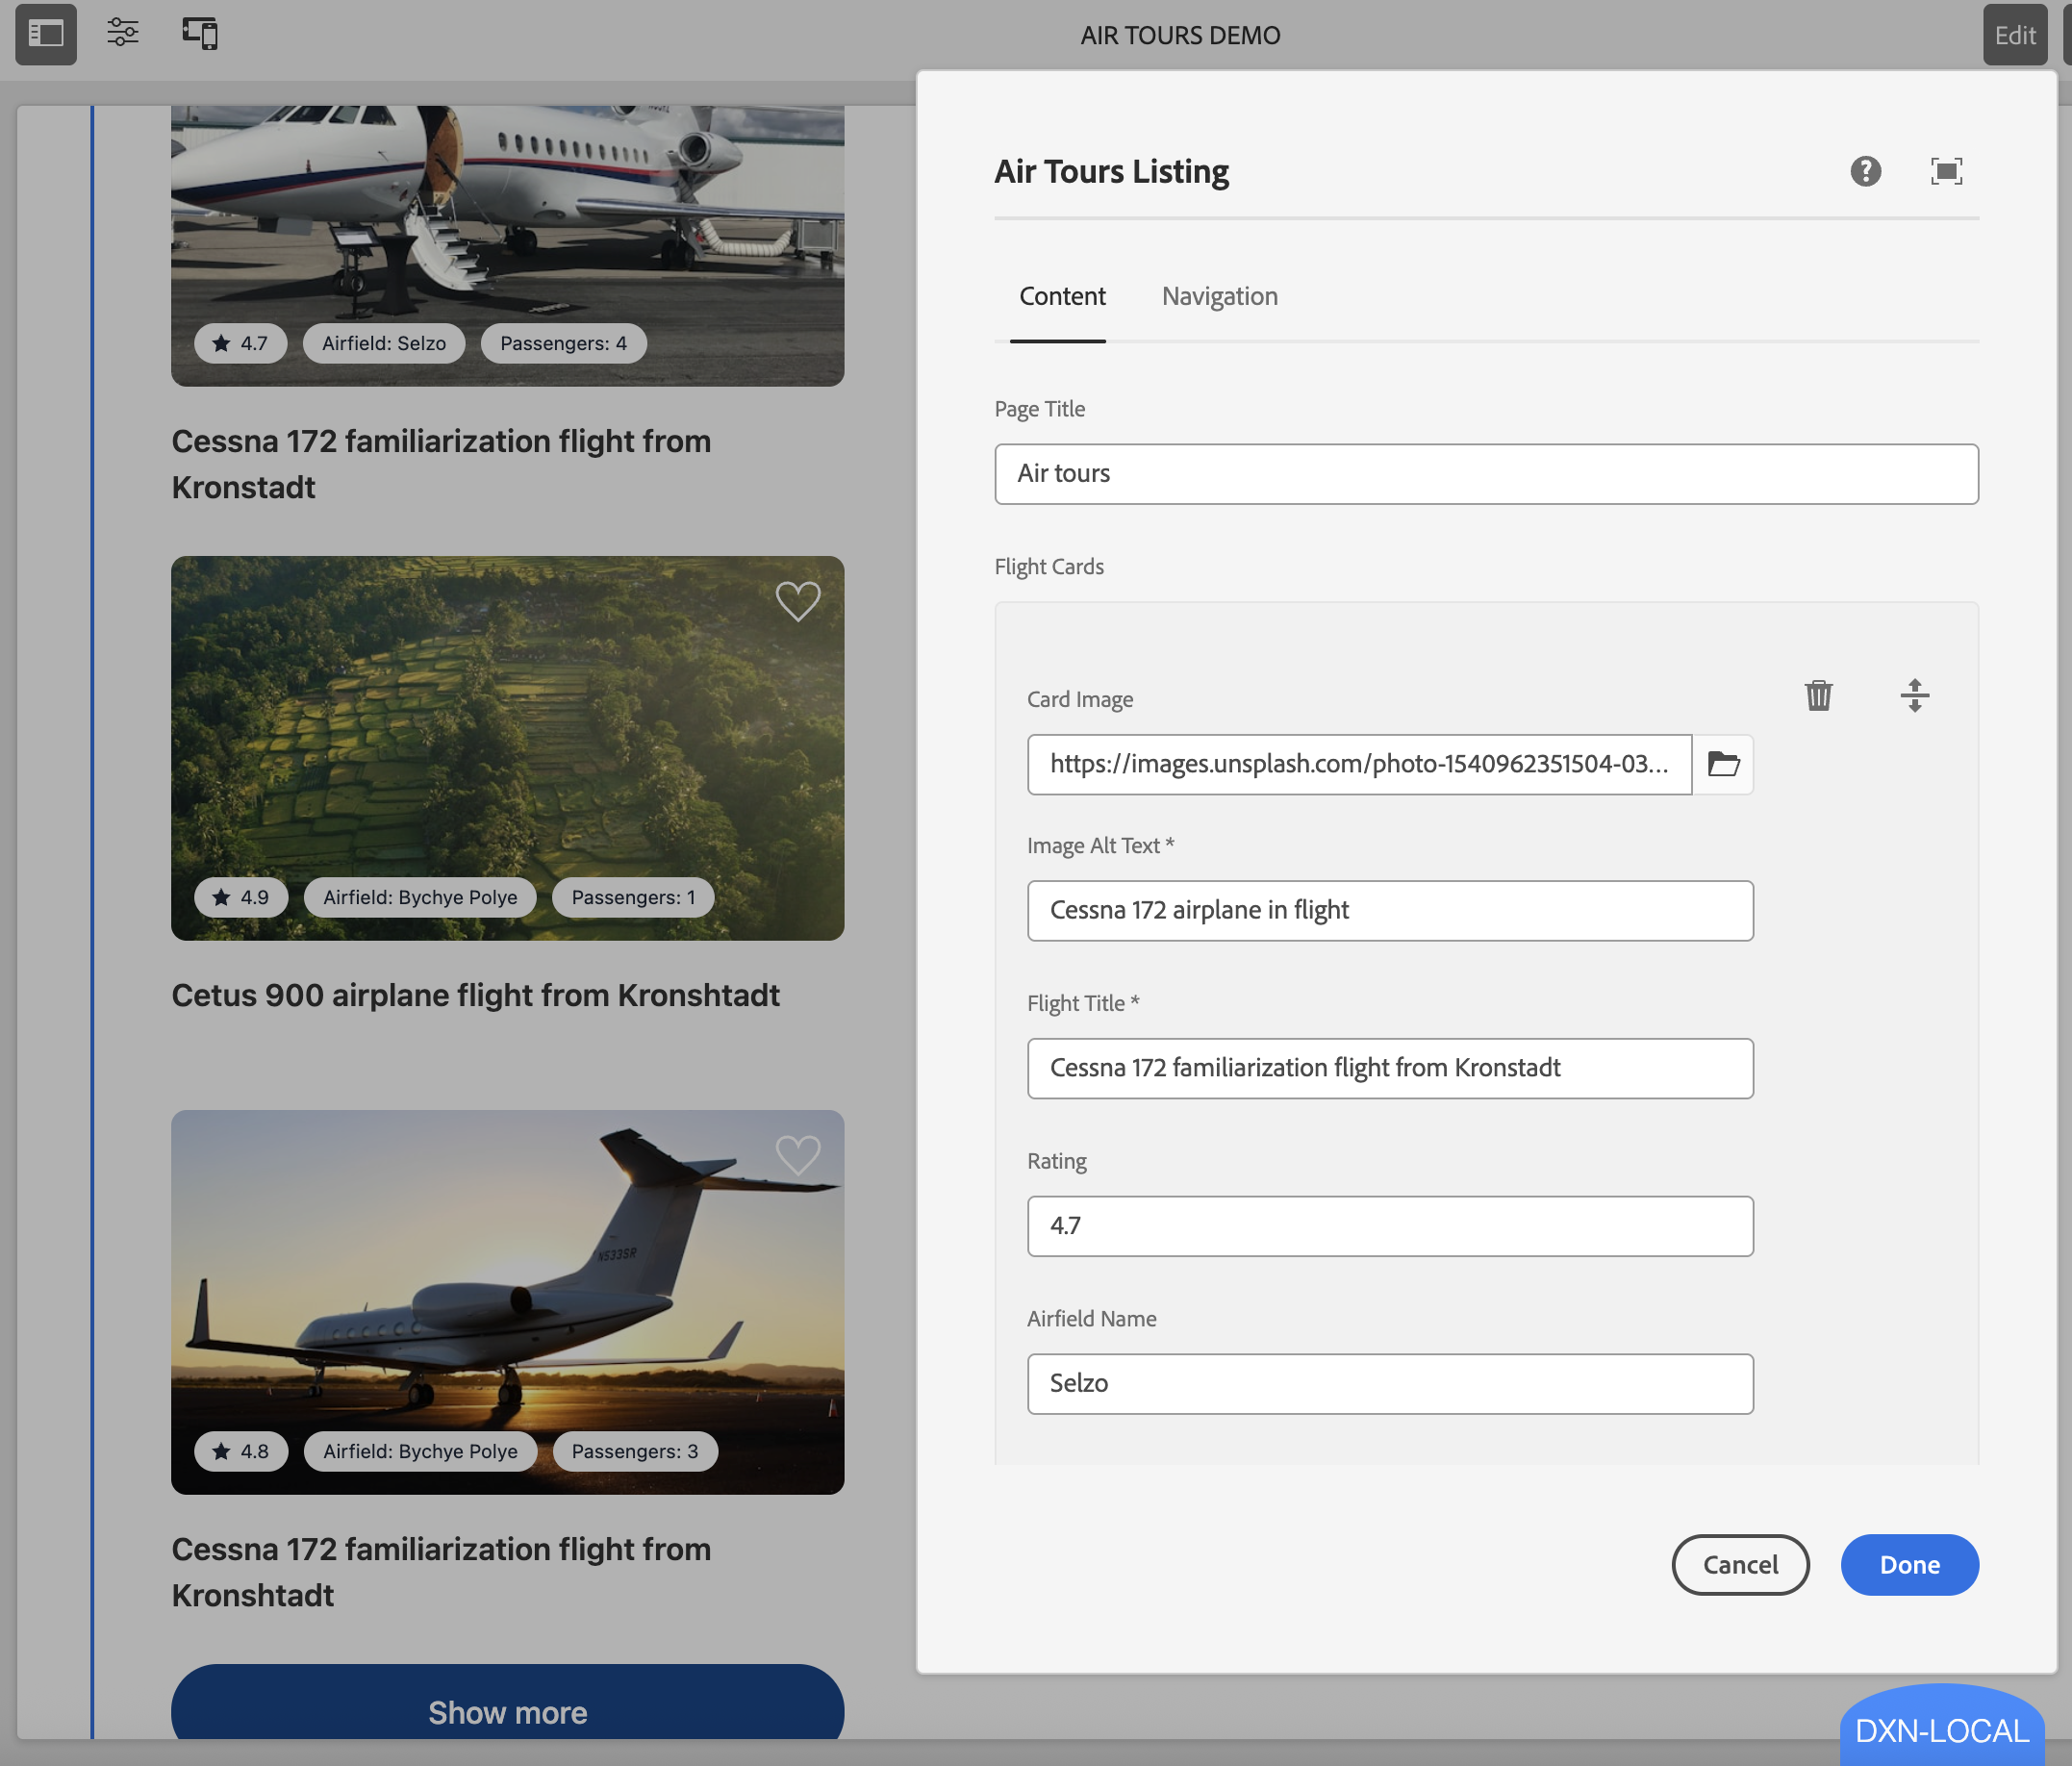
Task: Favorite the sunset airplane flight card
Action: coord(796,1156)
